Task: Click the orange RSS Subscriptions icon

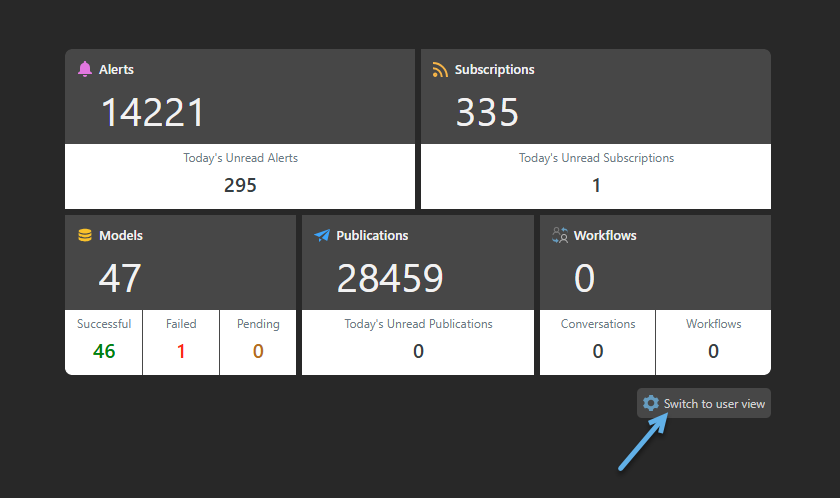Action: coord(440,69)
